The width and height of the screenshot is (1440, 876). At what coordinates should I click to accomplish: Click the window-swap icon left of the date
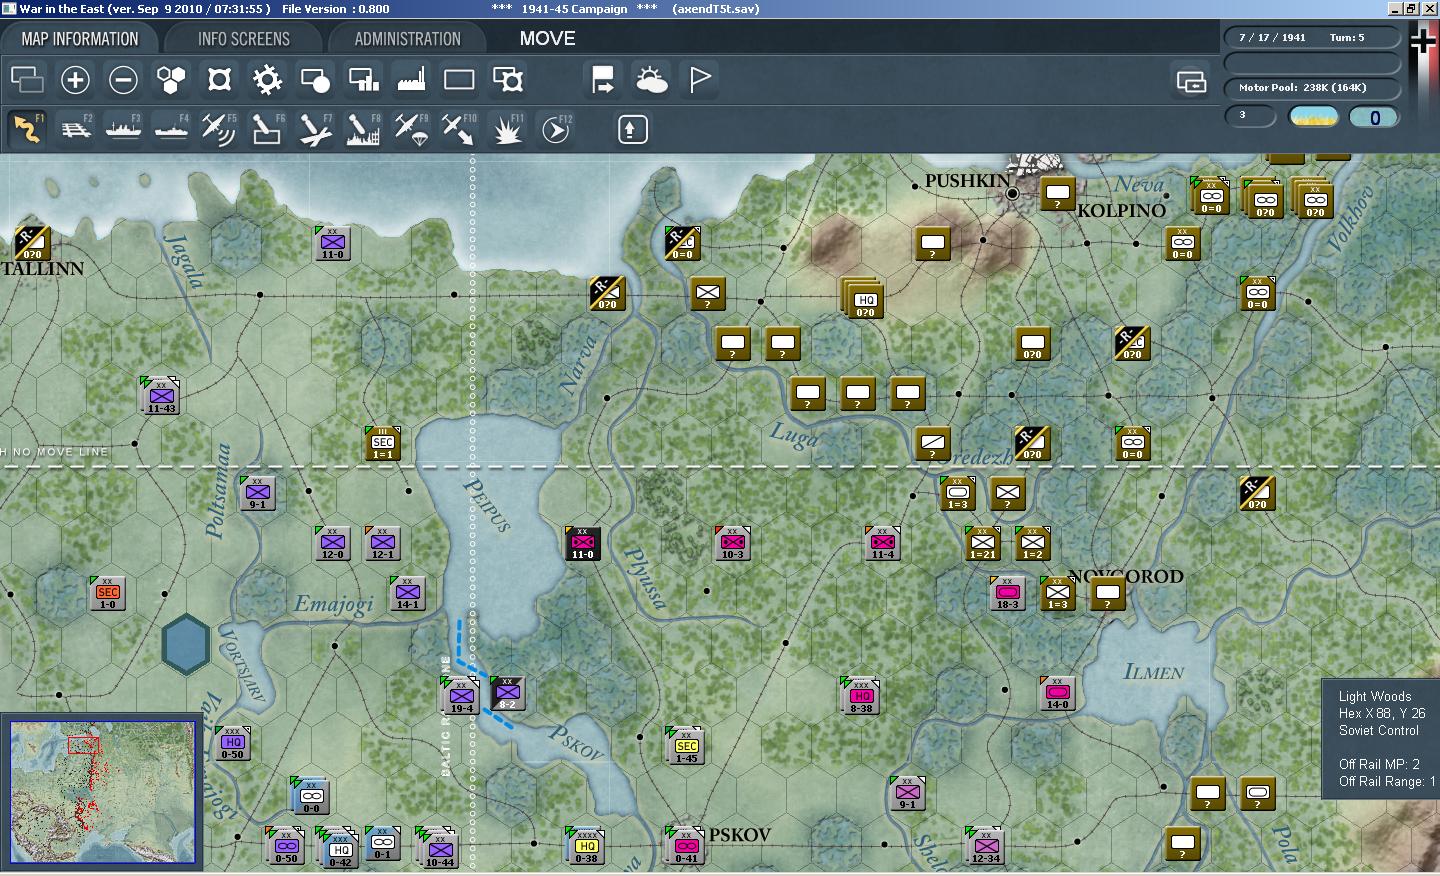click(1191, 82)
